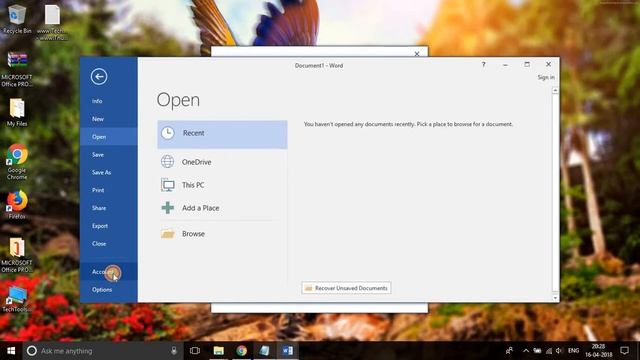Click the Sign in link
Image resolution: width=640 pixels, height=360 pixels.
pos(546,77)
